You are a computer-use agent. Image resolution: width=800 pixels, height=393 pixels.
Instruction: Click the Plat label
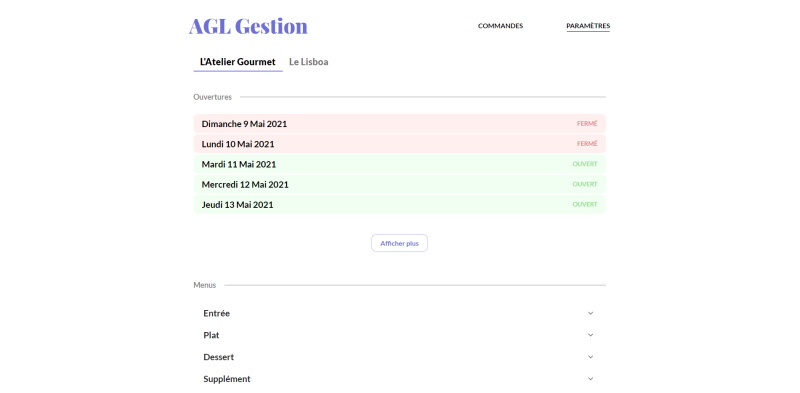[211, 335]
